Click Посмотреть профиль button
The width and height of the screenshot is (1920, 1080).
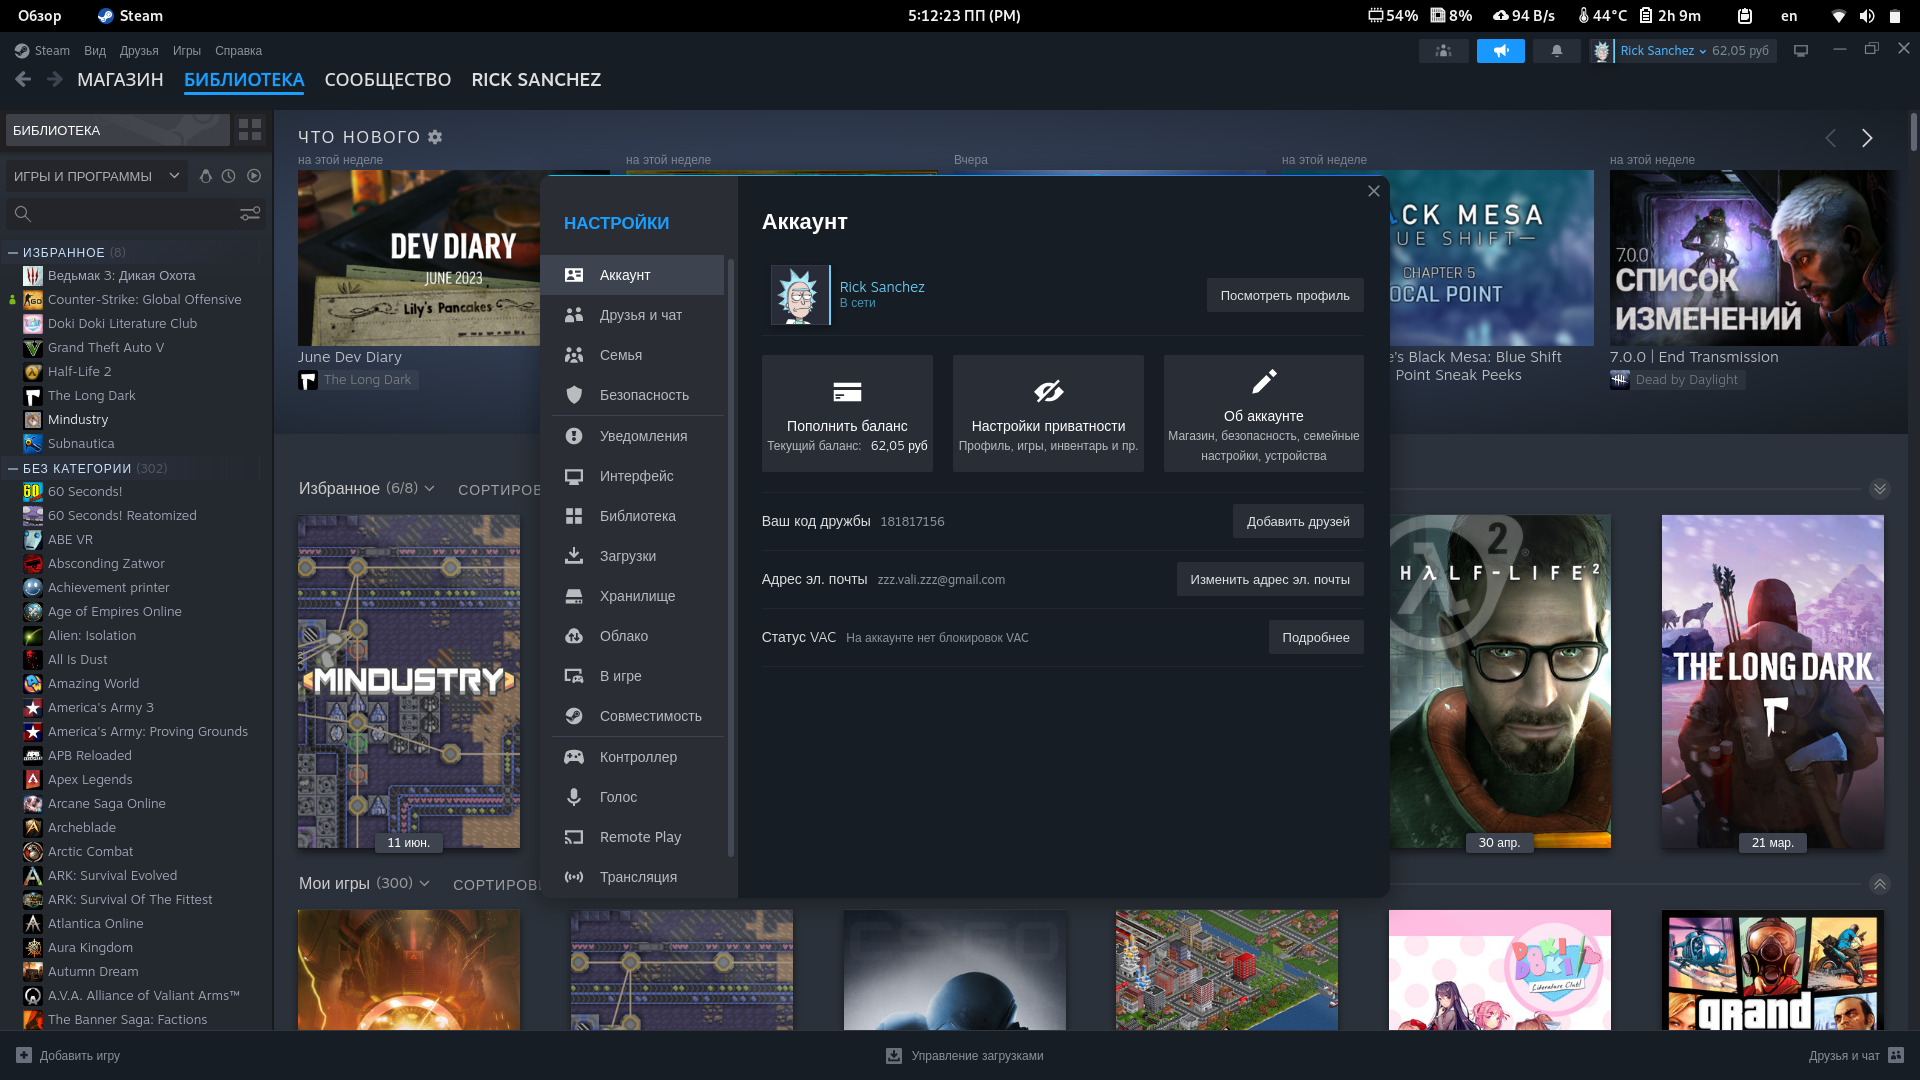1285,295
